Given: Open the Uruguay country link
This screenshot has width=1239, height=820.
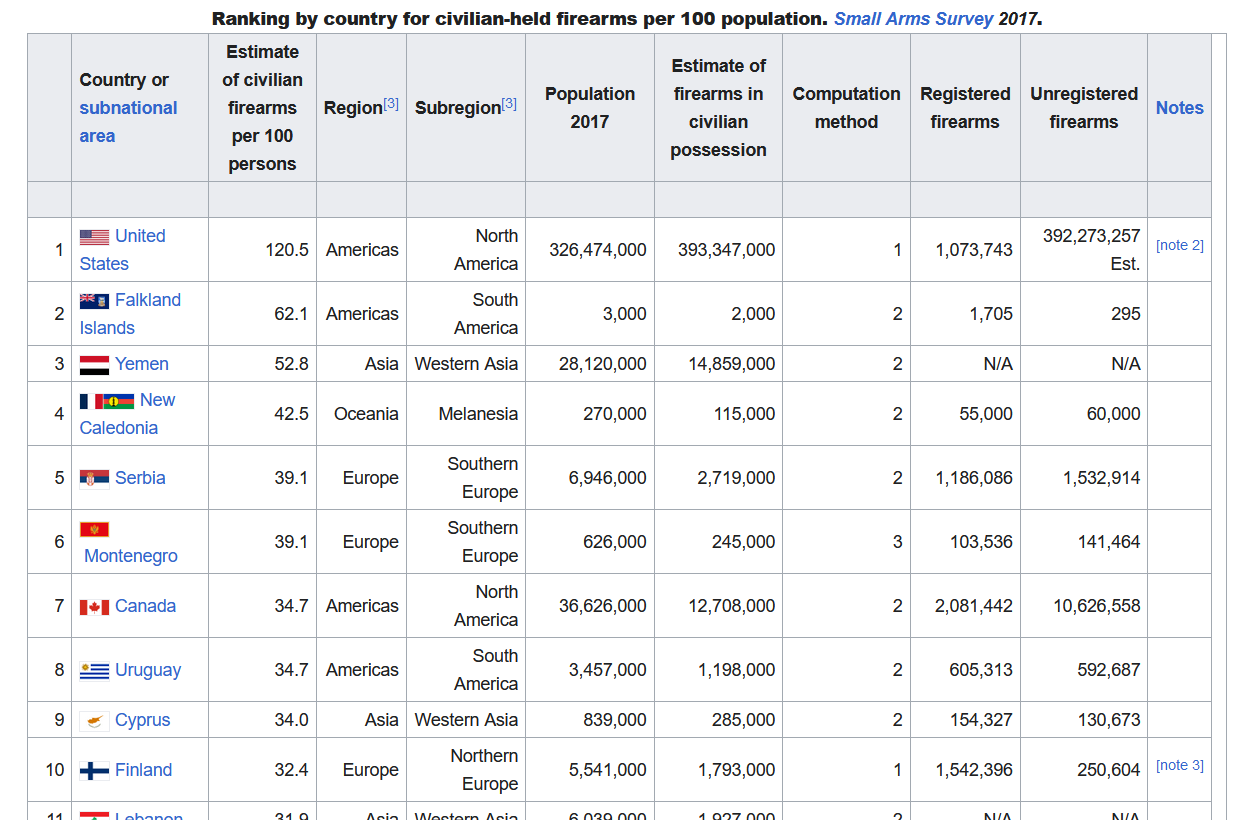Looking at the screenshot, I should pos(148,670).
